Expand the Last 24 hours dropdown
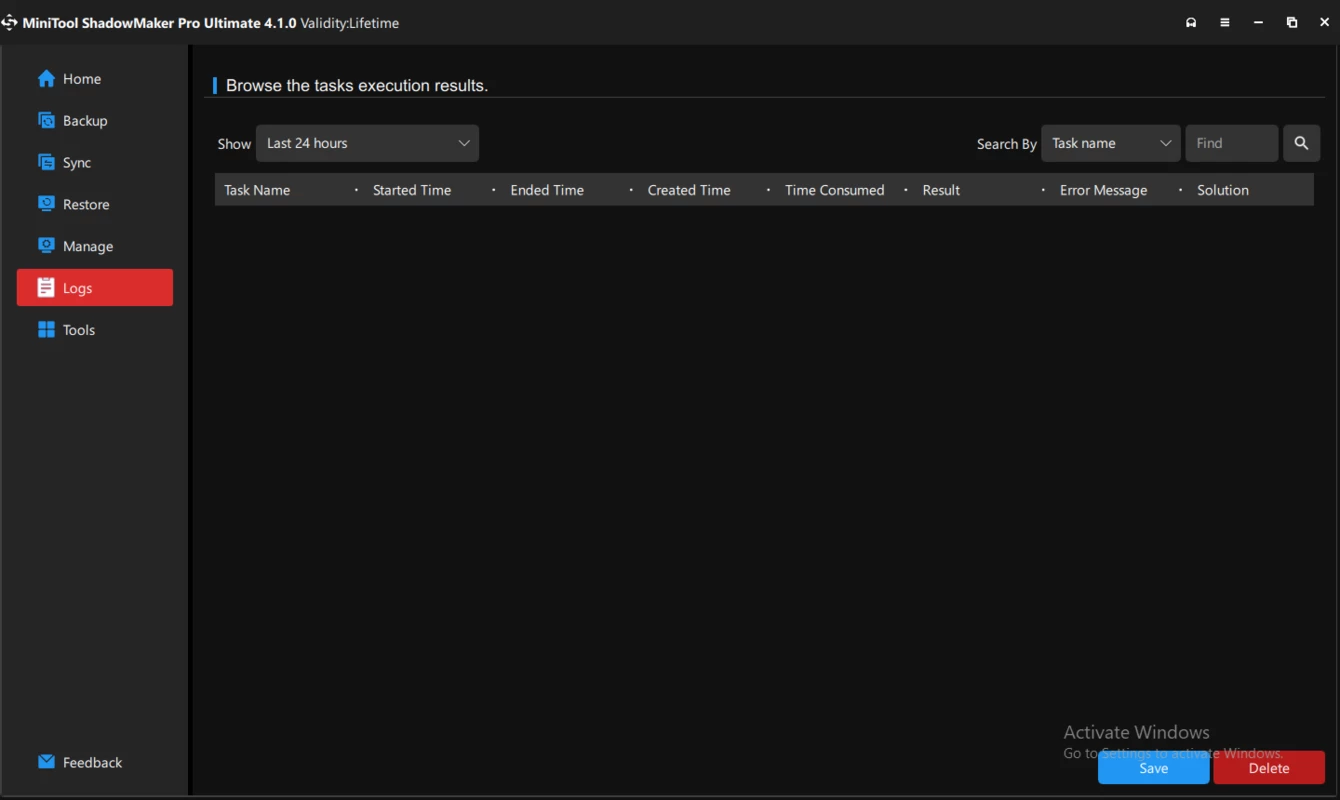Image resolution: width=1340 pixels, height=800 pixels. (x=367, y=143)
